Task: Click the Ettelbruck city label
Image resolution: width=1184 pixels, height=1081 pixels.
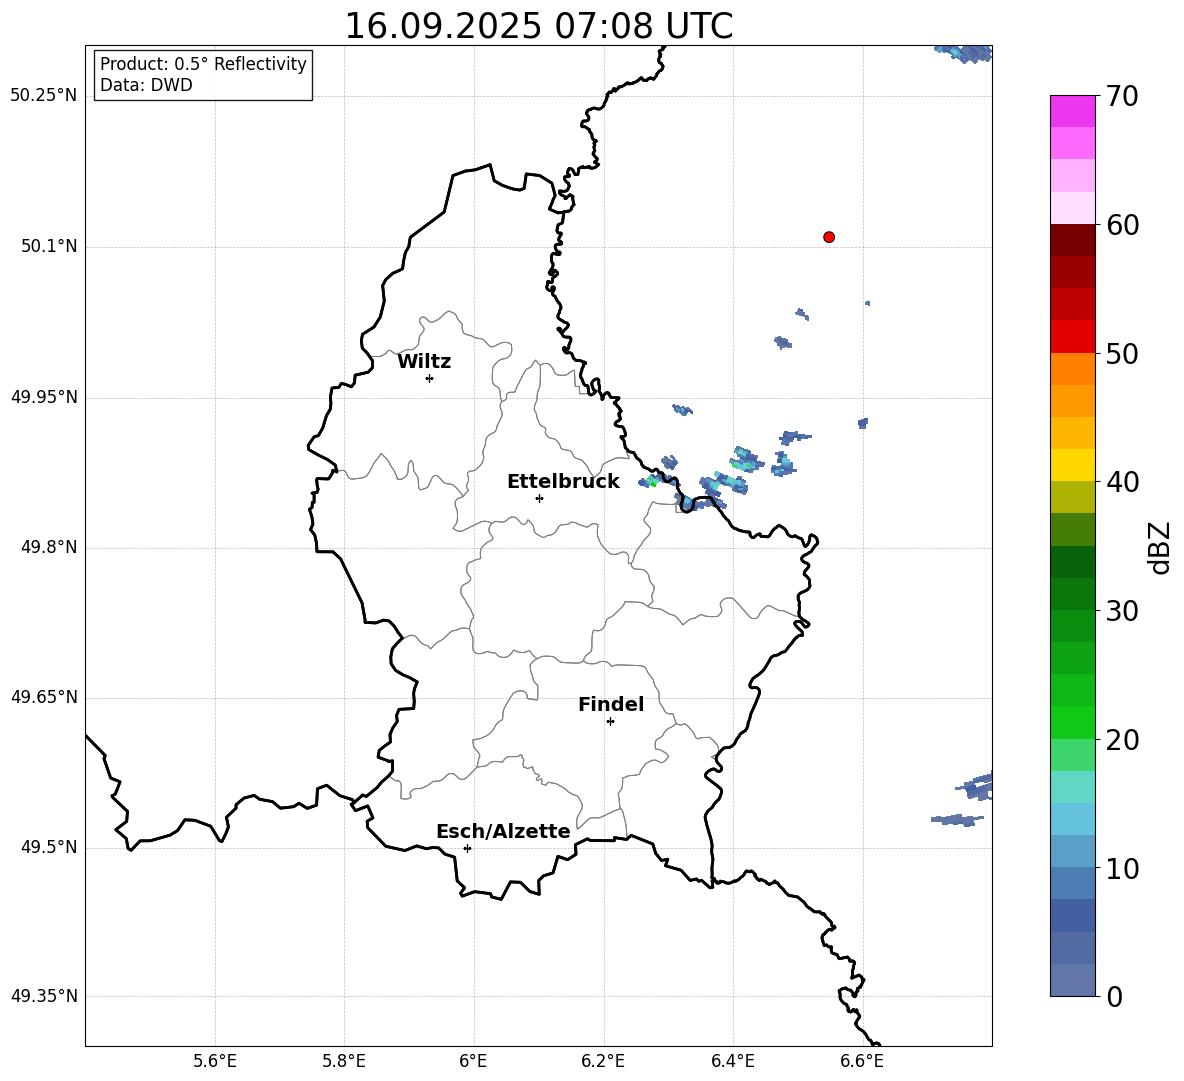Action: coord(563,482)
